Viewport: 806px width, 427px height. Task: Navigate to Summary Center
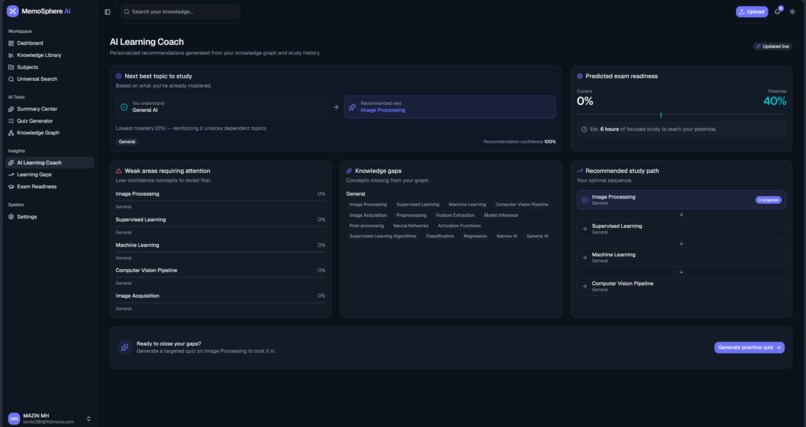pos(50,109)
